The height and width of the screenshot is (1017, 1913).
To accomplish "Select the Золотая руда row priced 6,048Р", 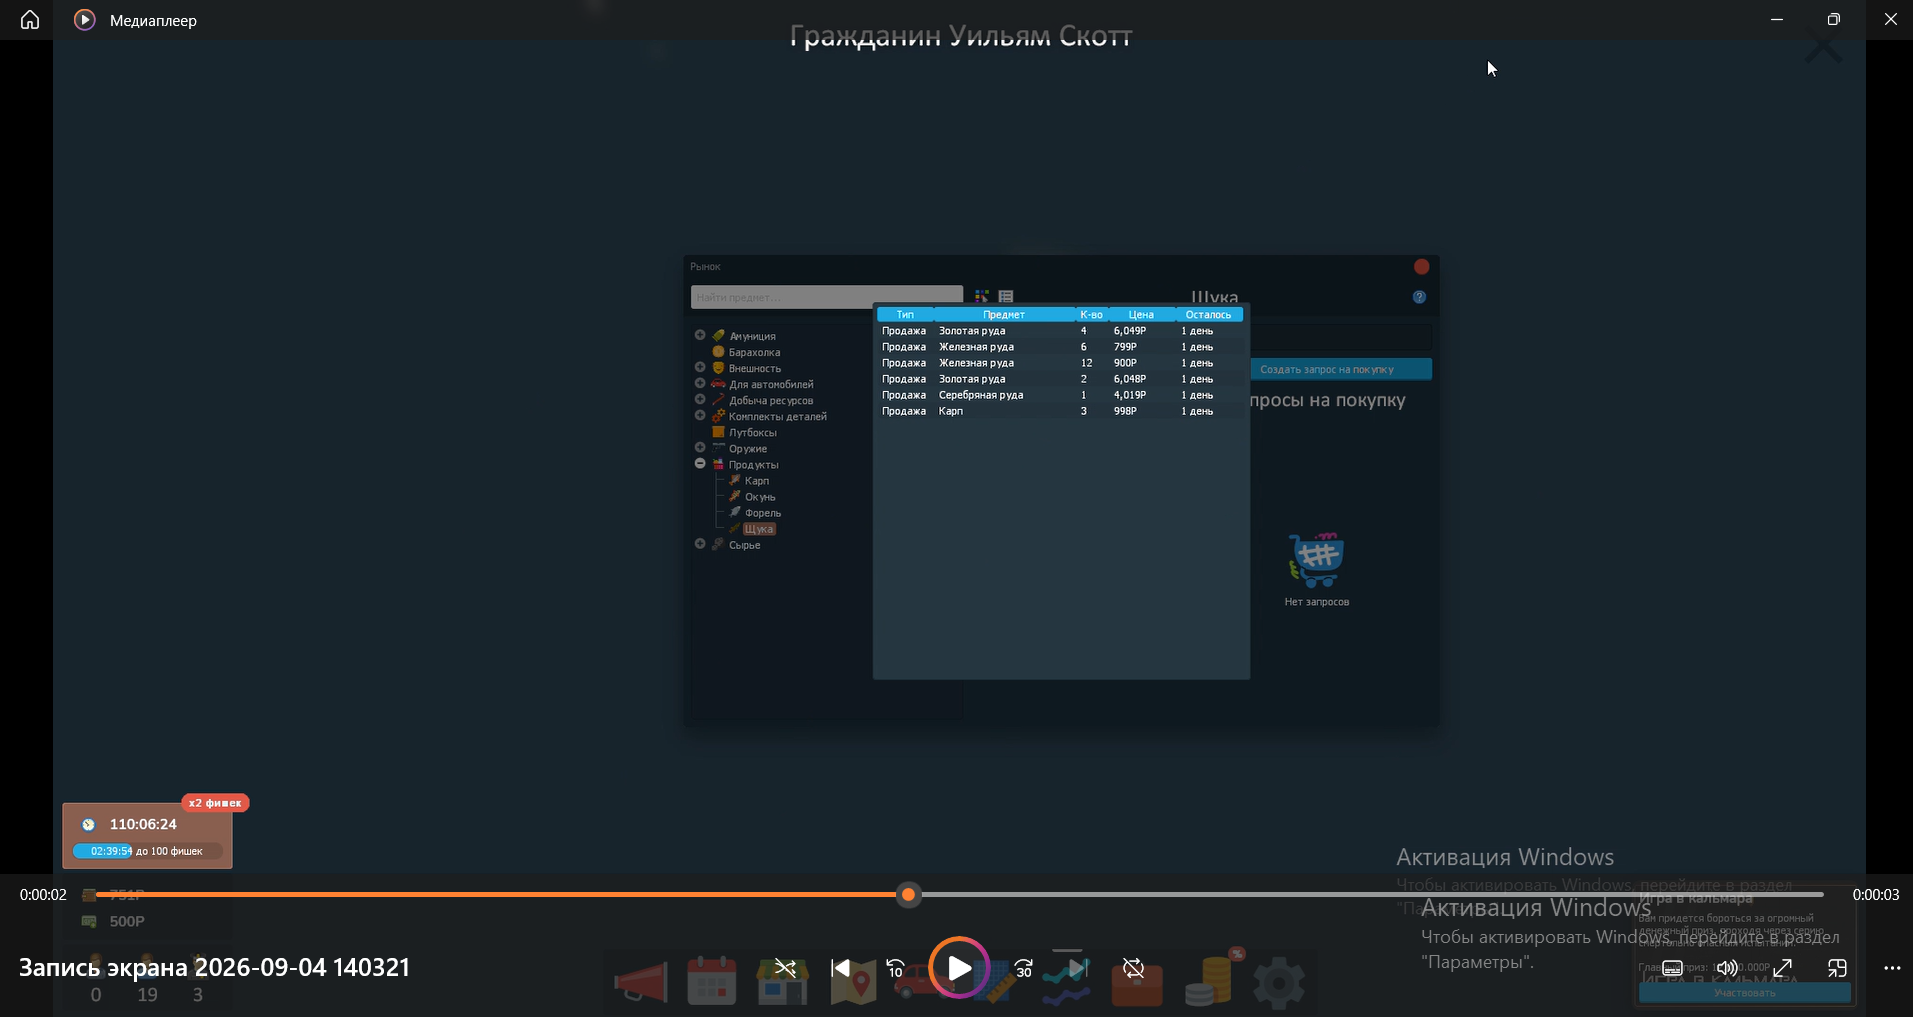I will (x=1060, y=379).
